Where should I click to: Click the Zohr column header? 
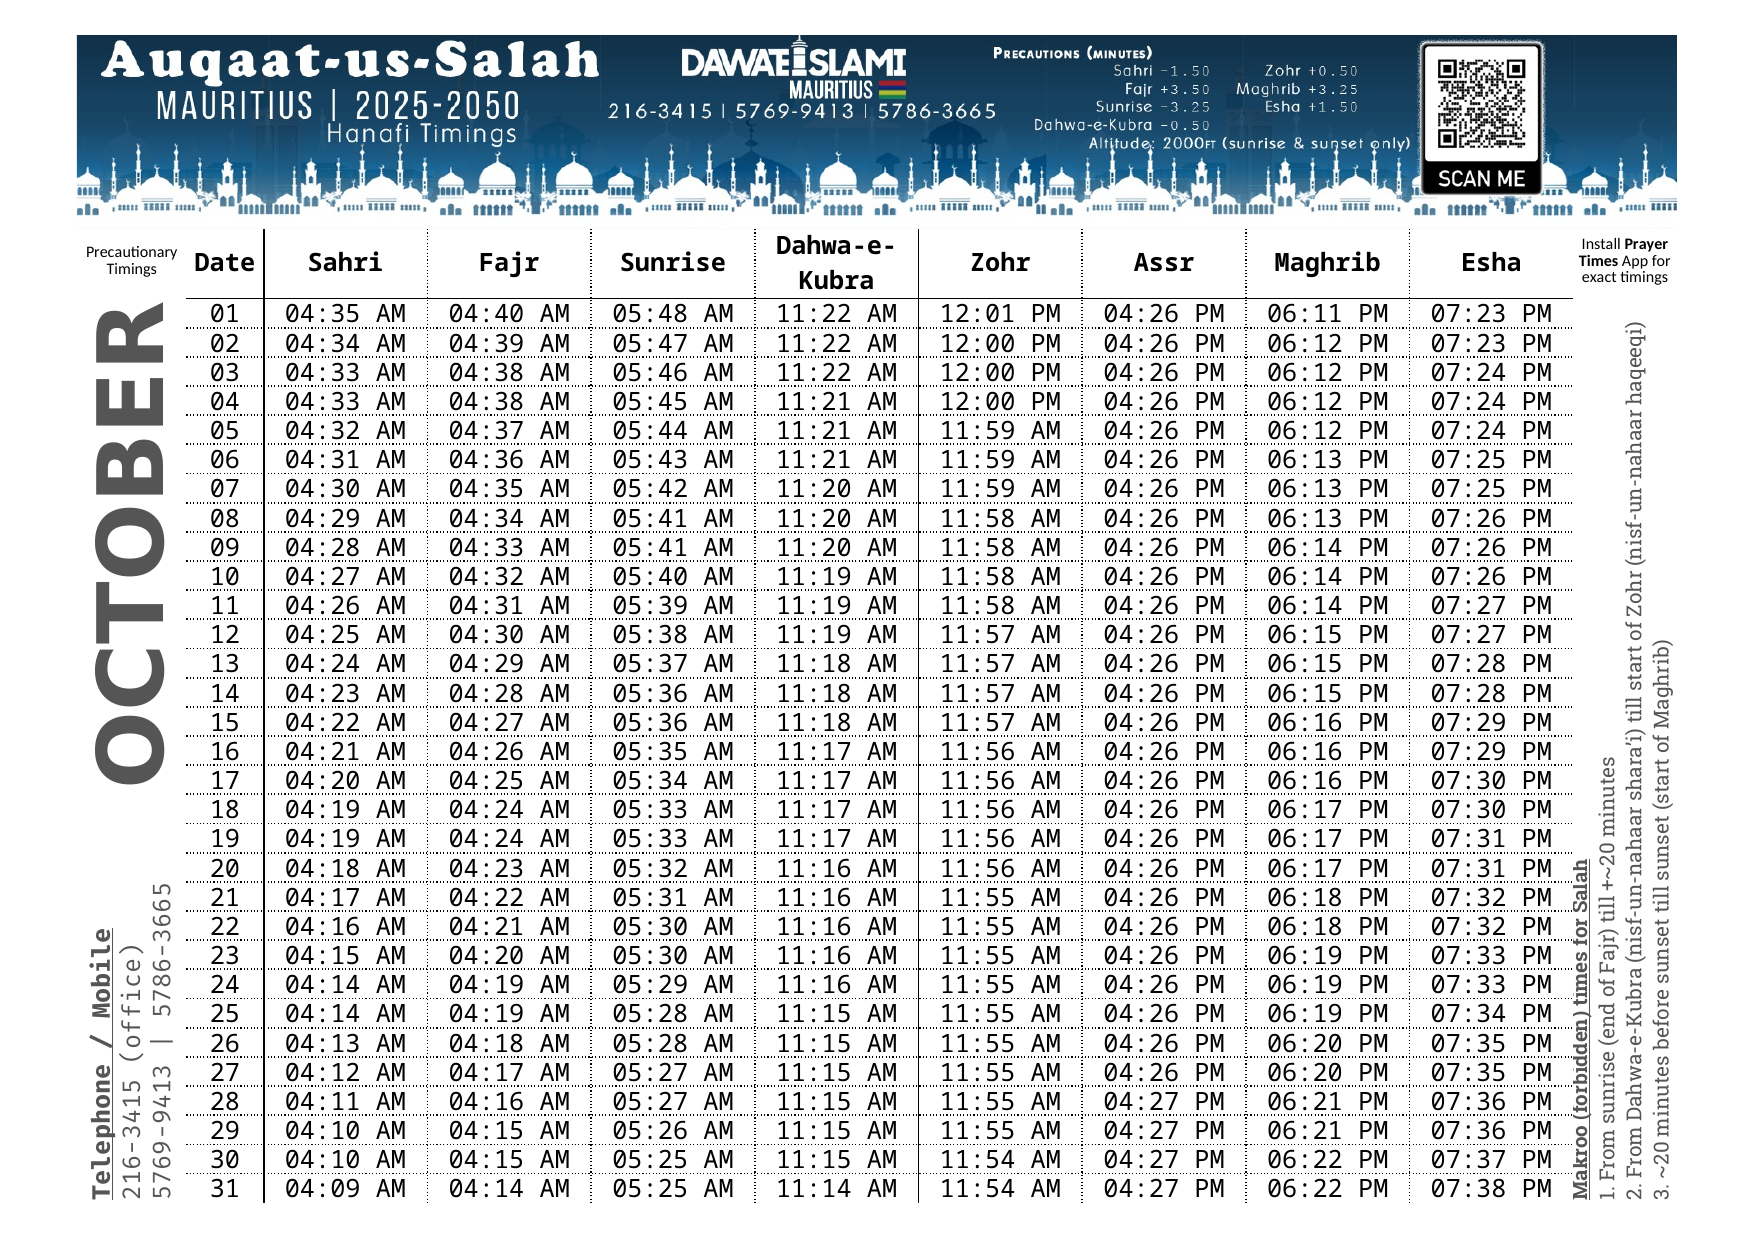(999, 263)
